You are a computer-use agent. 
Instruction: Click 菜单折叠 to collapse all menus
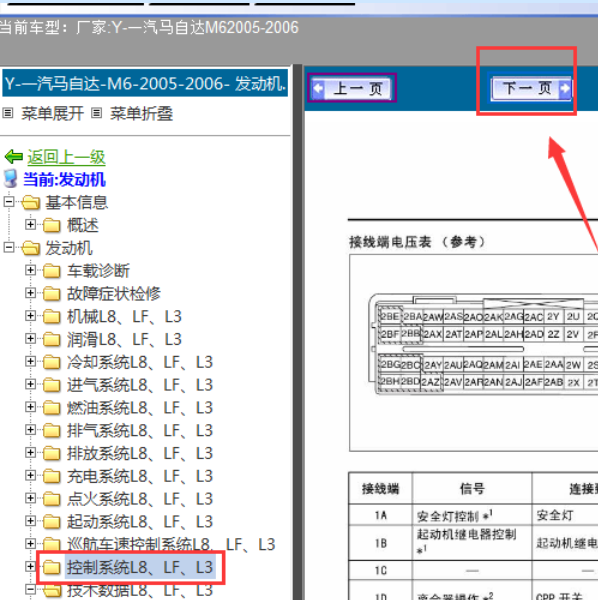coord(141,114)
